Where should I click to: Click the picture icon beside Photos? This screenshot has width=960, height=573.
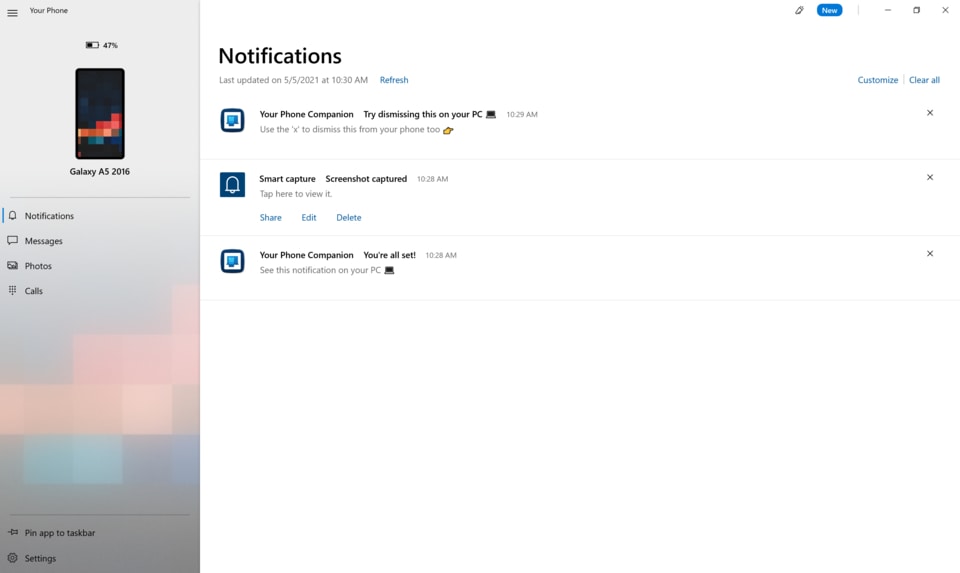click(12, 266)
